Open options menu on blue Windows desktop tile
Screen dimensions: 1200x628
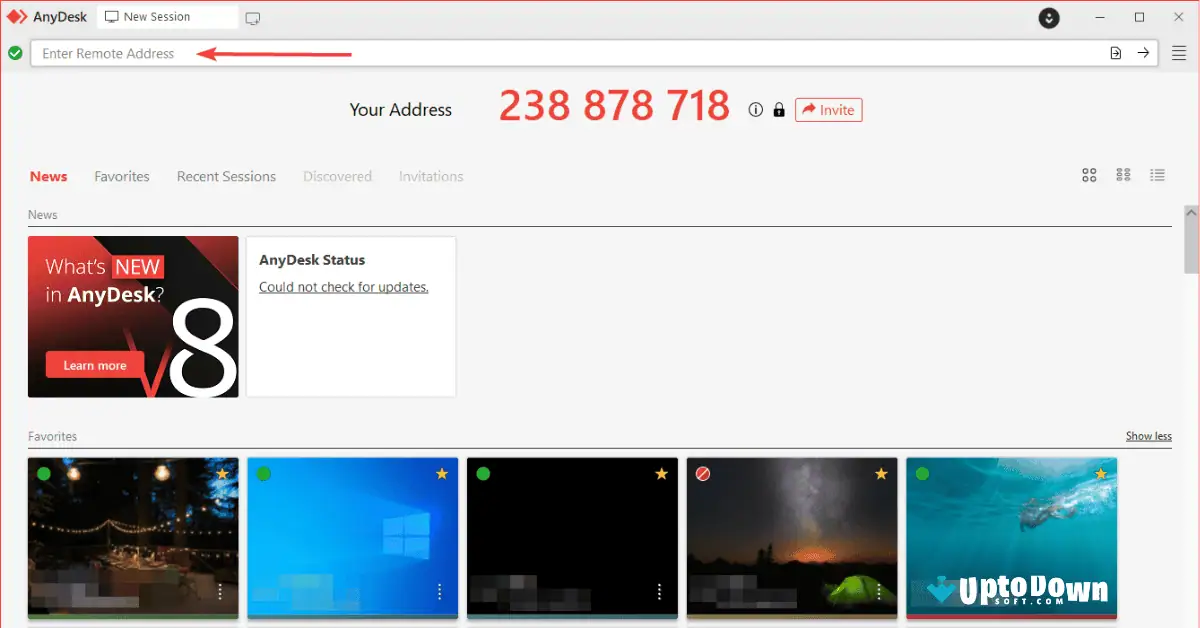439,592
